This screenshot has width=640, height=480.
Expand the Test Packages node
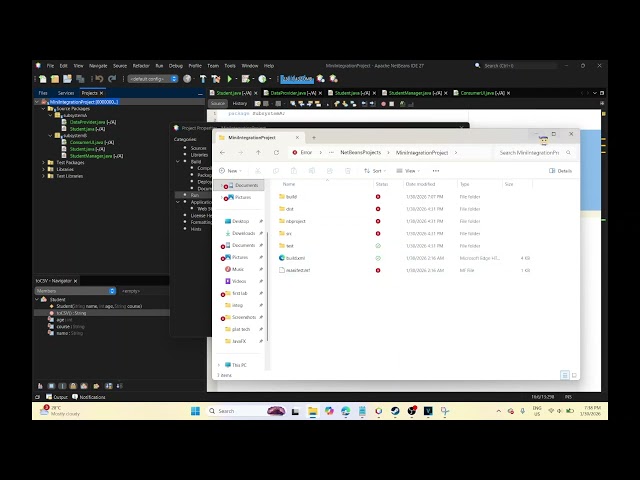(43, 162)
